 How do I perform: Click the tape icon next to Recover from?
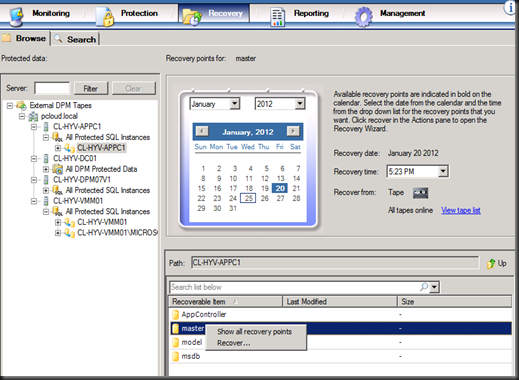(420, 193)
